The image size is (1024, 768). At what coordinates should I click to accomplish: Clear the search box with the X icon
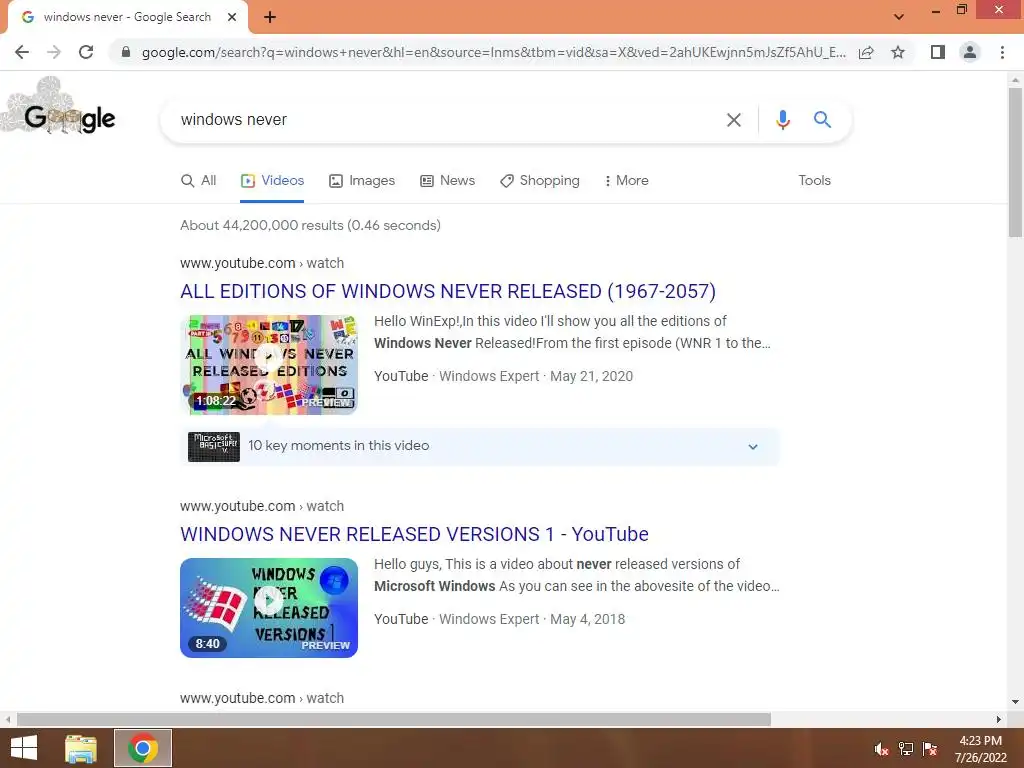coord(733,120)
